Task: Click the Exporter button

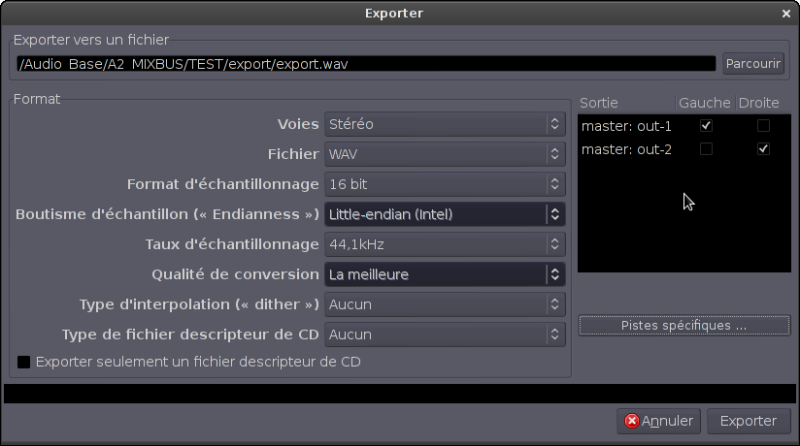Action: (x=748, y=421)
